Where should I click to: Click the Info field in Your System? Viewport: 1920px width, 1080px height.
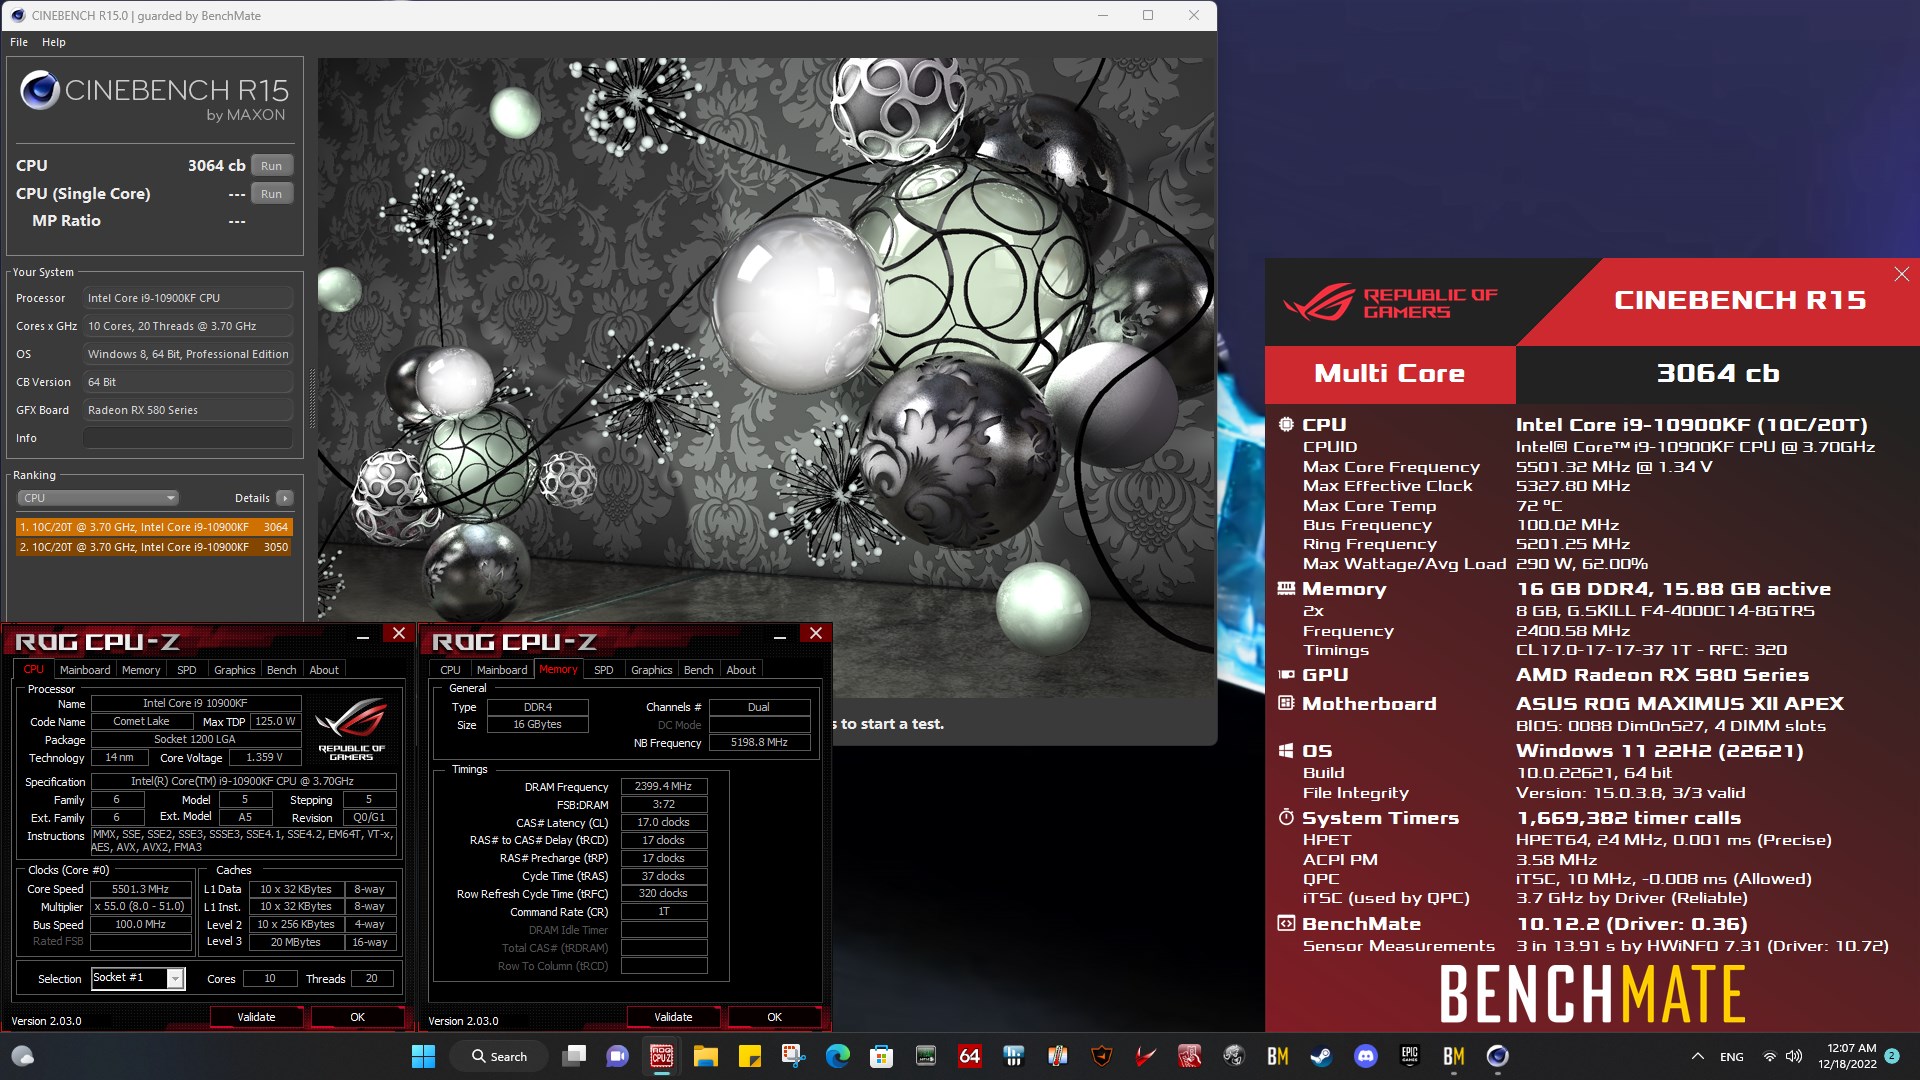click(188, 438)
